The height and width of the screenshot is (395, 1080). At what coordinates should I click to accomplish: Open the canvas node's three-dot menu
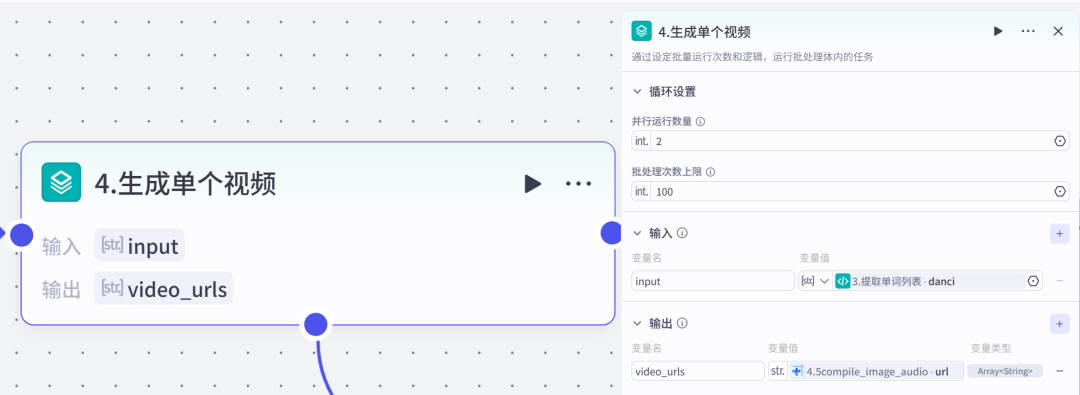578,183
